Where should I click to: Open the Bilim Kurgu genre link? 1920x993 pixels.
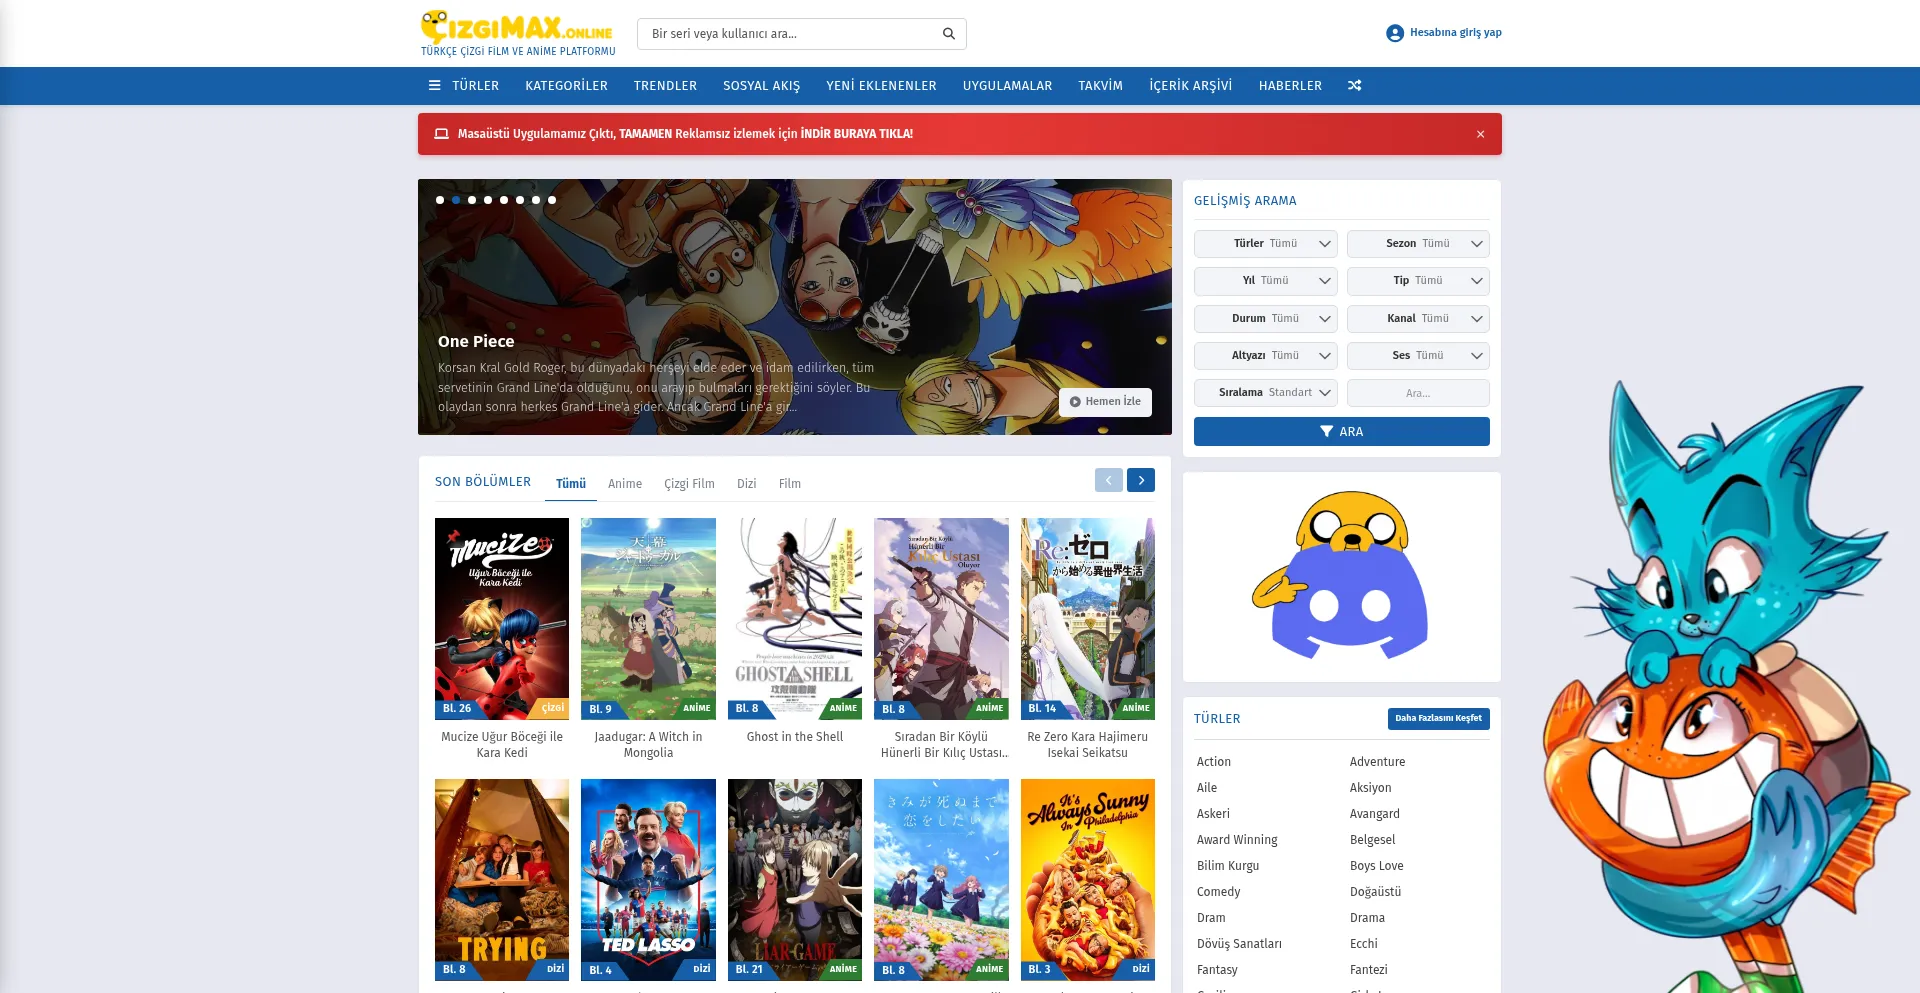[1228, 866]
